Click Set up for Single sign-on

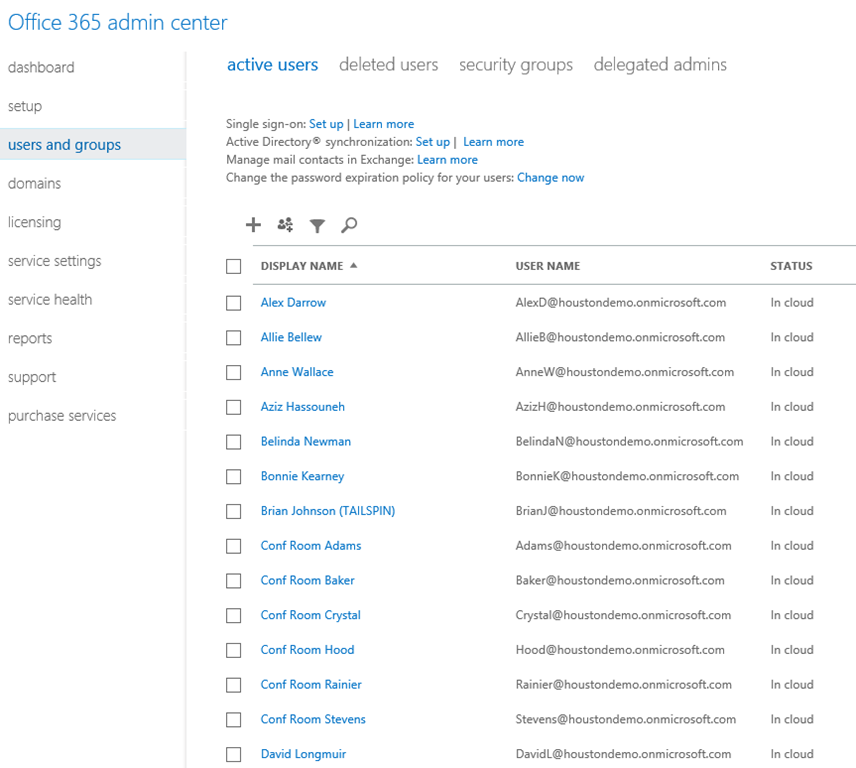coord(326,124)
